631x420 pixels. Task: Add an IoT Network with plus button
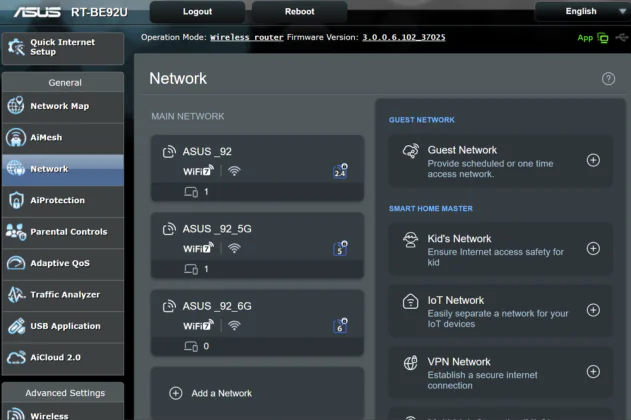(x=593, y=310)
